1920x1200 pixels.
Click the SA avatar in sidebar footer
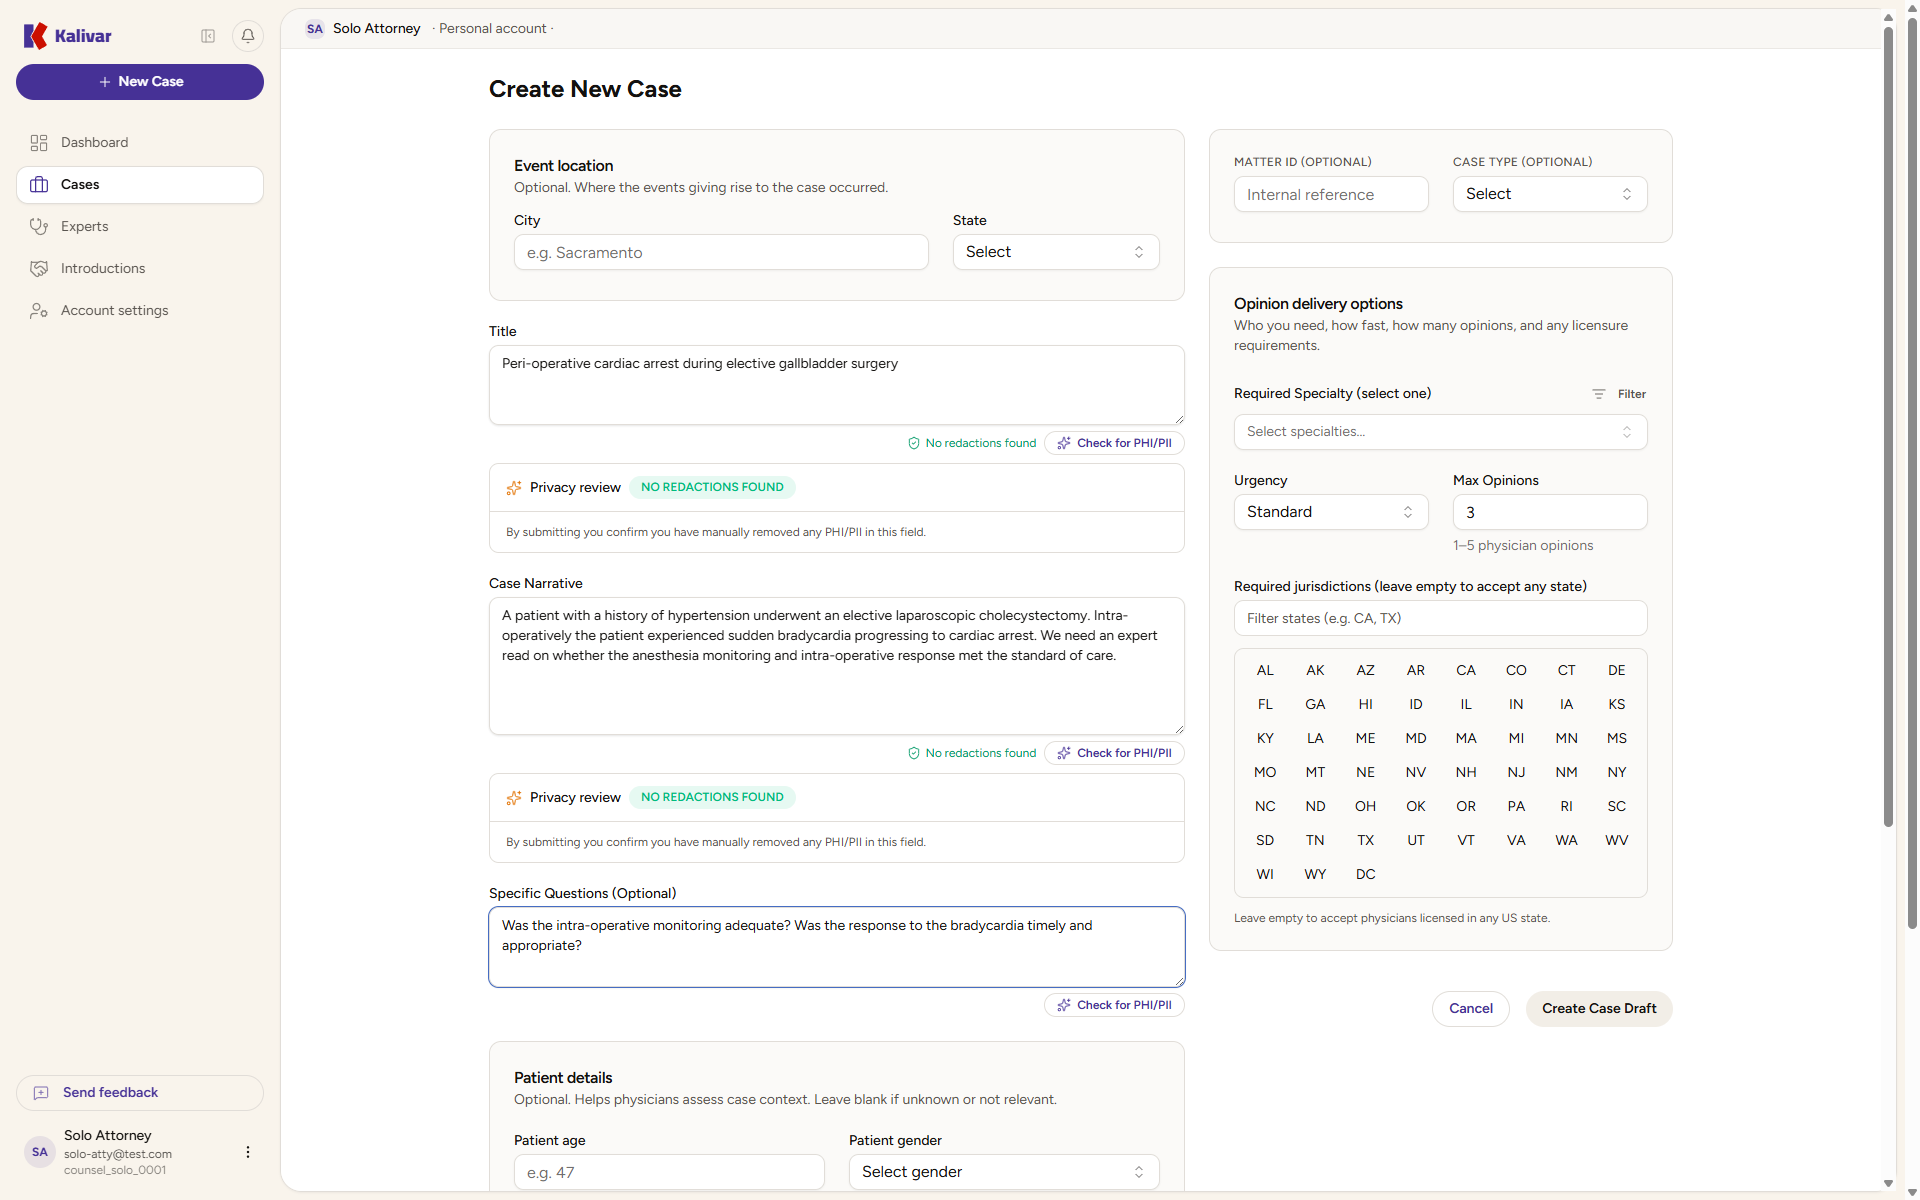pyautogui.click(x=40, y=1152)
